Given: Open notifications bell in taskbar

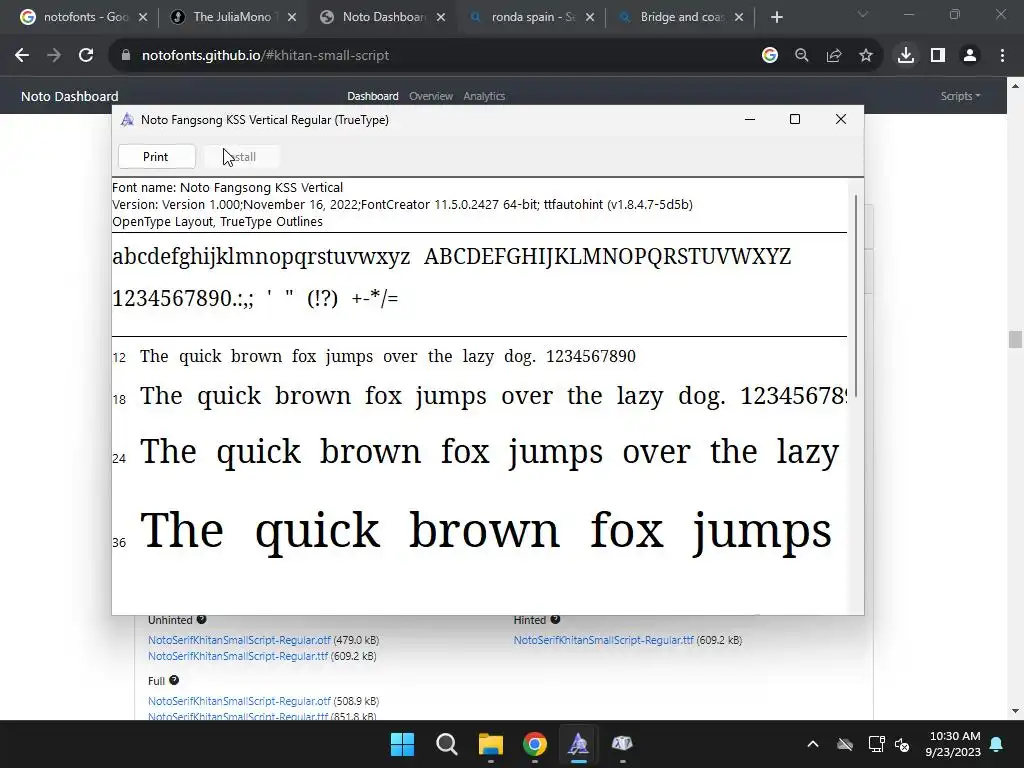Looking at the screenshot, I should [997, 744].
